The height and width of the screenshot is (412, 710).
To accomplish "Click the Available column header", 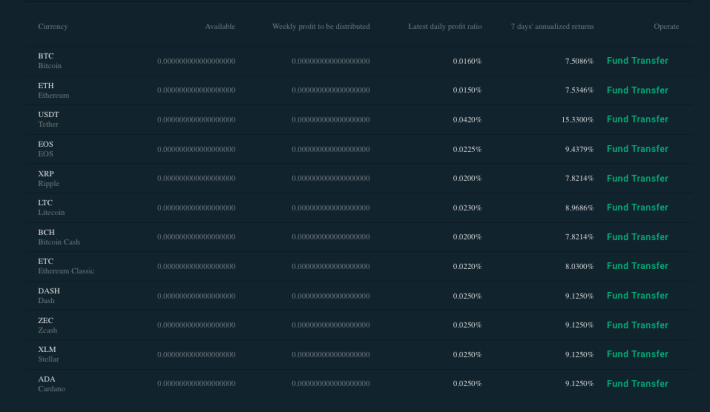I will click(x=220, y=26).
